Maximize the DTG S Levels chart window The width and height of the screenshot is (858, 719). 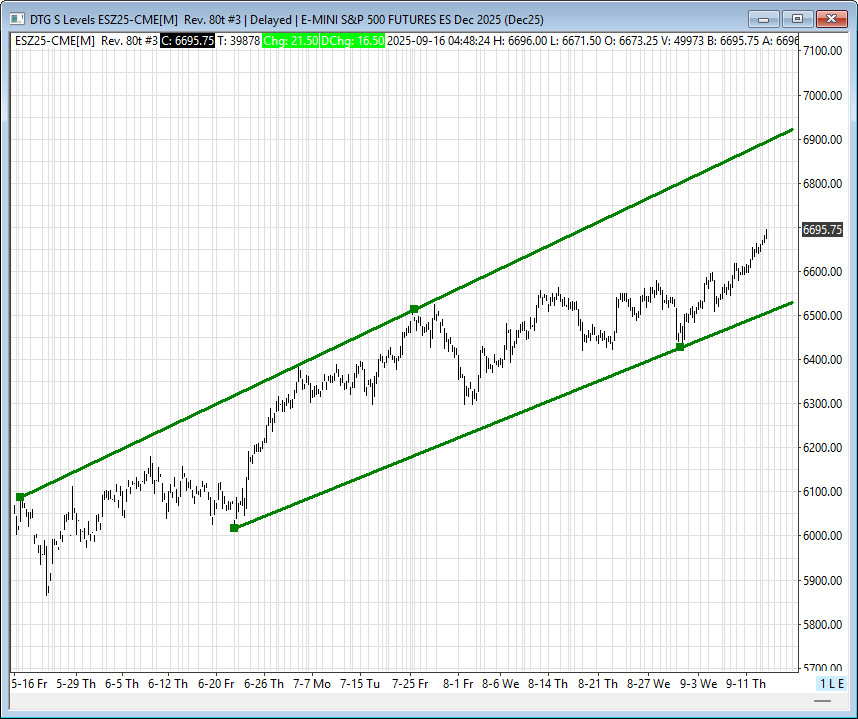pos(797,19)
